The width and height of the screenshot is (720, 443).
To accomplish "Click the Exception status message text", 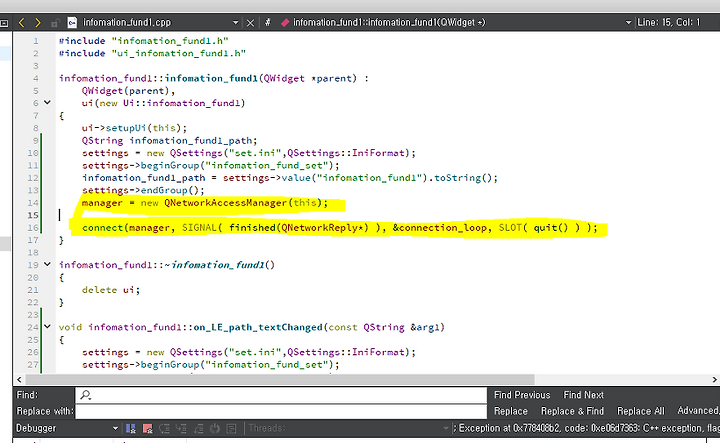I will point(587,428).
